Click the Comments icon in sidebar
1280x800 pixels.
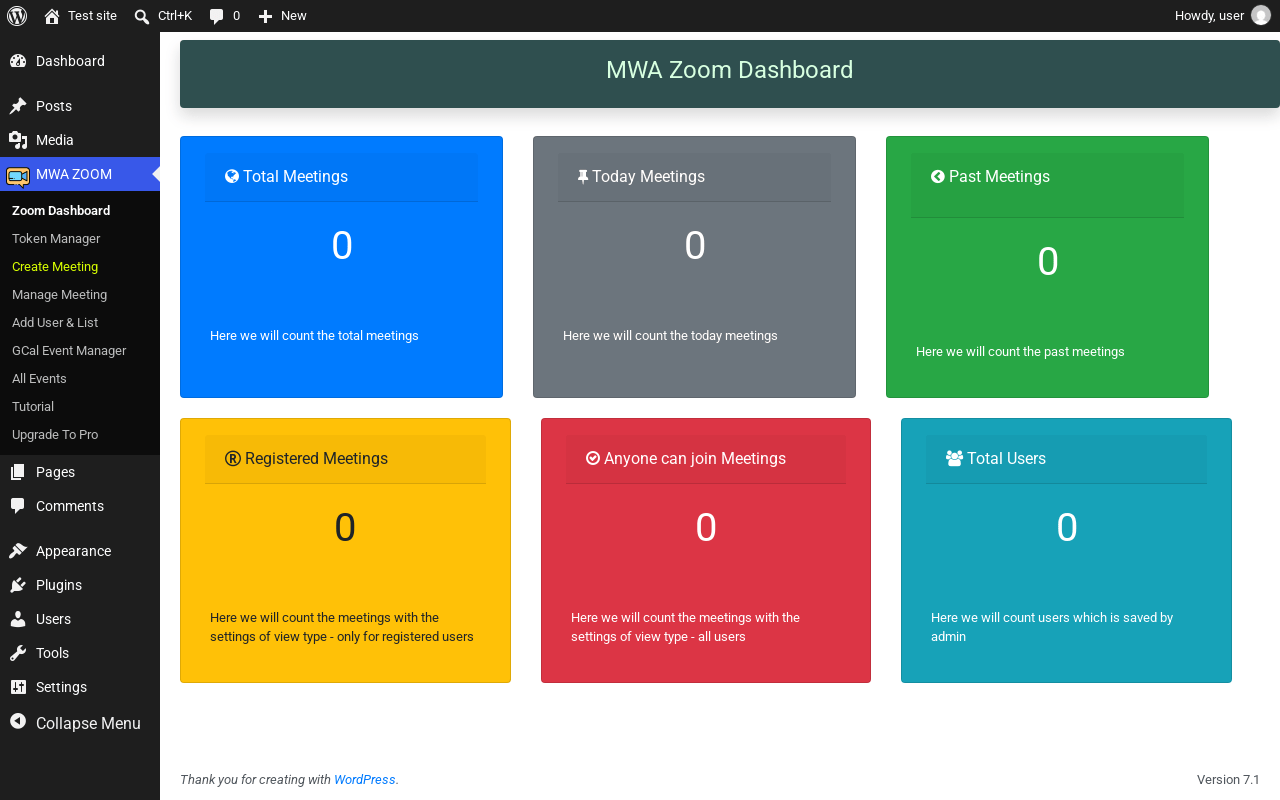(x=18, y=506)
